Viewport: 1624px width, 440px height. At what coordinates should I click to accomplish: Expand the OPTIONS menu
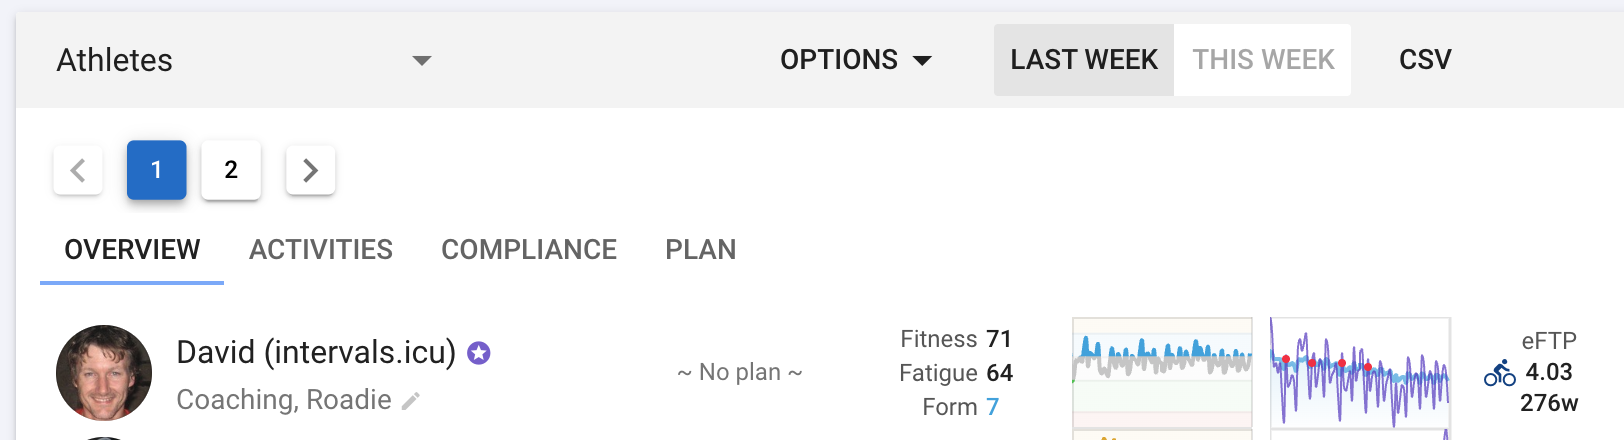[856, 60]
